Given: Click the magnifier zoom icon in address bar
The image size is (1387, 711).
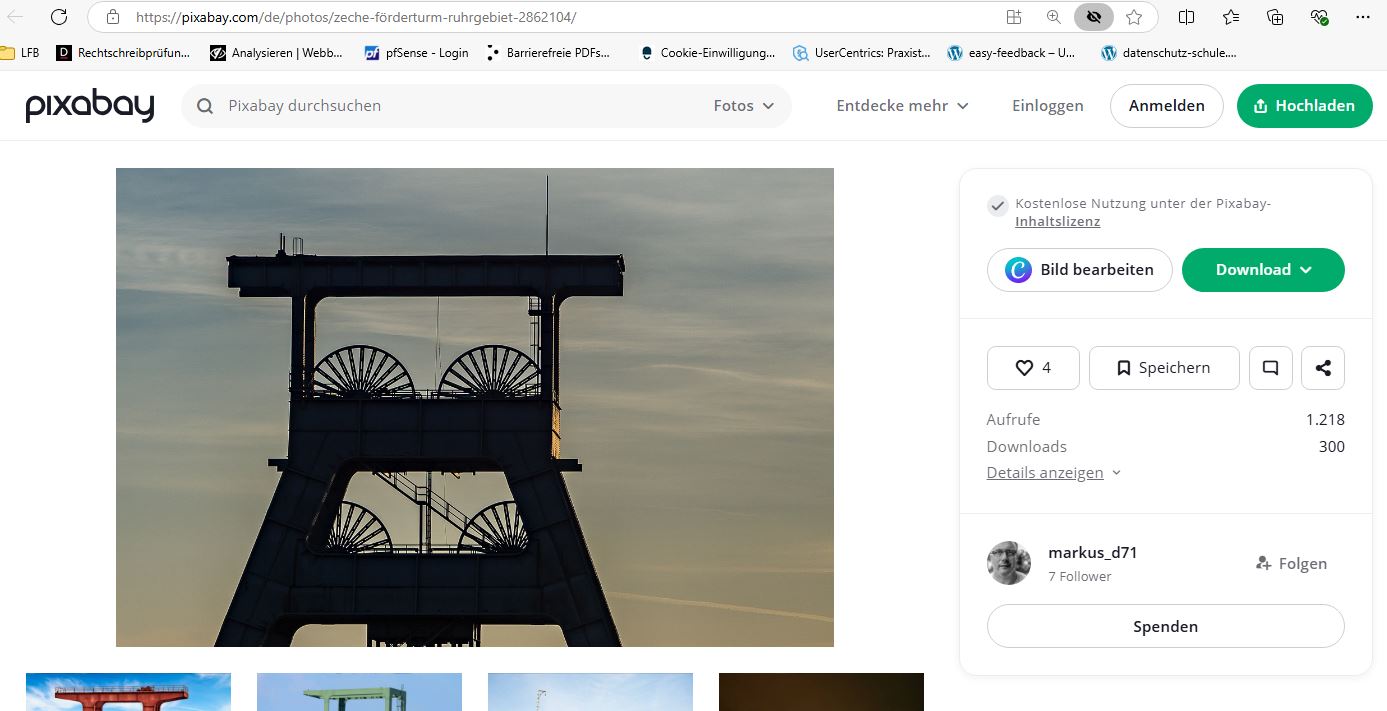Looking at the screenshot, I should [1054, 17].
